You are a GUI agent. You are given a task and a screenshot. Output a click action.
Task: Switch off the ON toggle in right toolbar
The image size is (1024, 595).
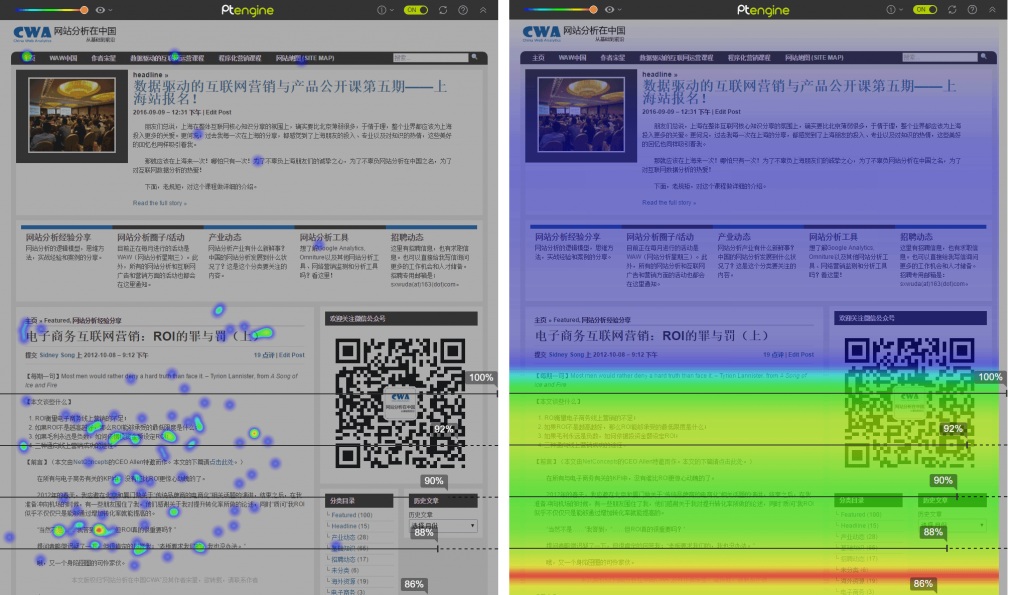(x=925, y=10)
